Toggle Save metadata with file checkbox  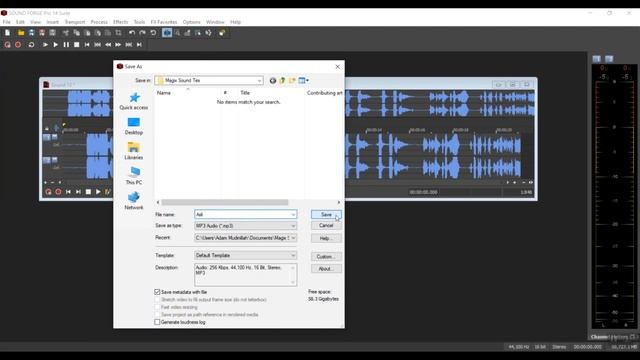(x=157, y=292)
